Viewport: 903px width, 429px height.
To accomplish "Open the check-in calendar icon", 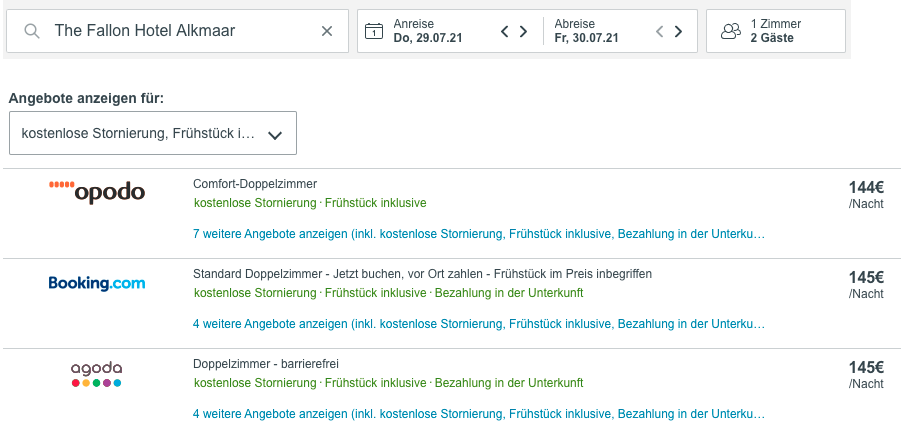I will [x=374, y=31].
